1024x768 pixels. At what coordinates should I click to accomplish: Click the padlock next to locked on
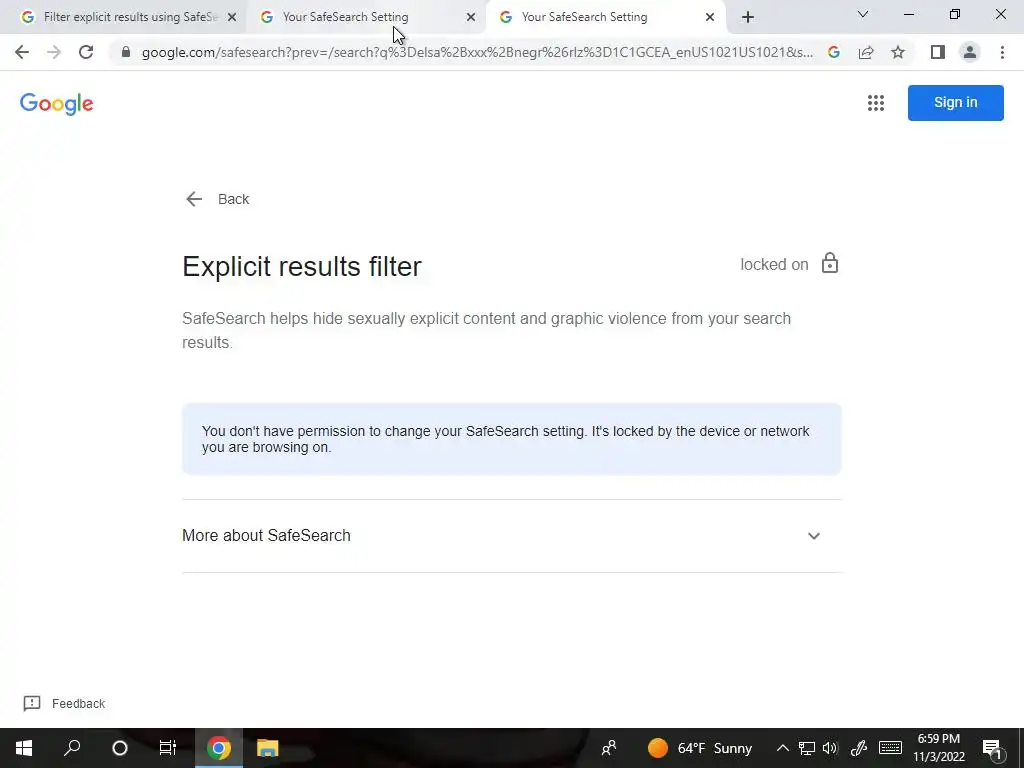(830, 263)
